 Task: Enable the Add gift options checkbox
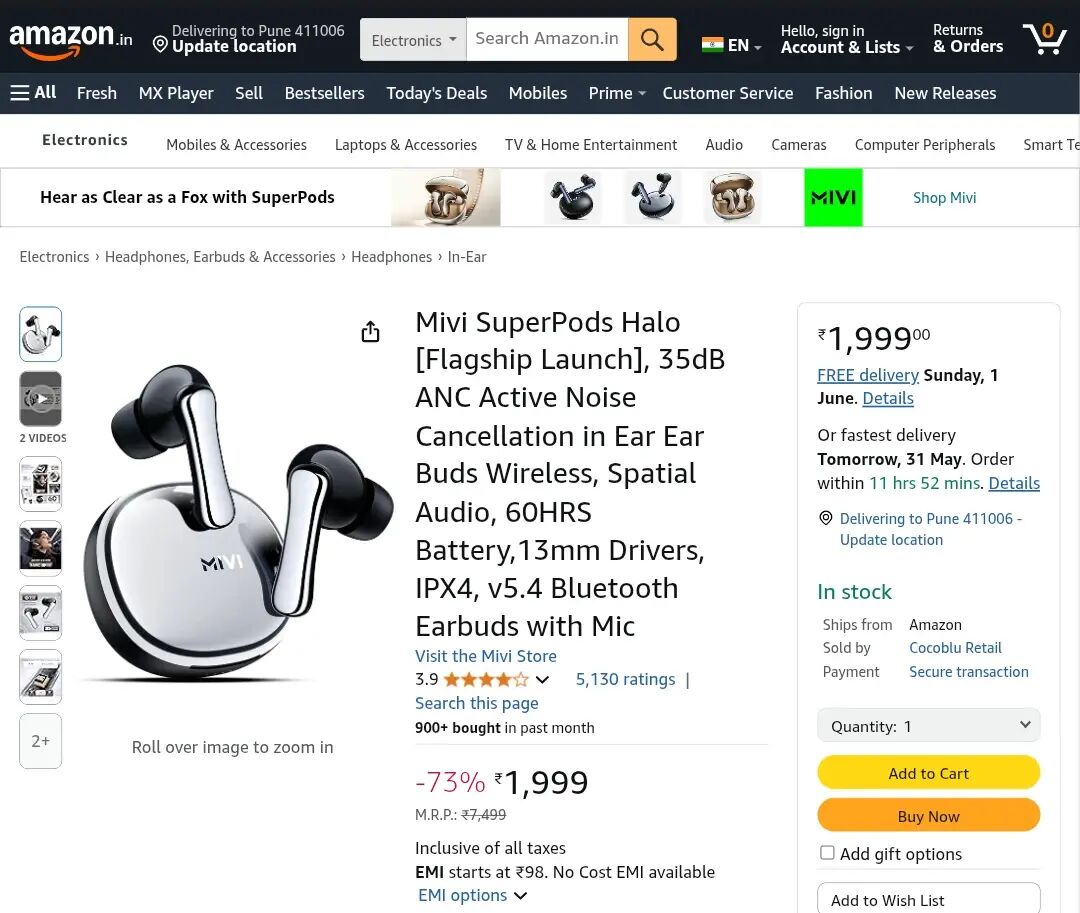[827, 853]
